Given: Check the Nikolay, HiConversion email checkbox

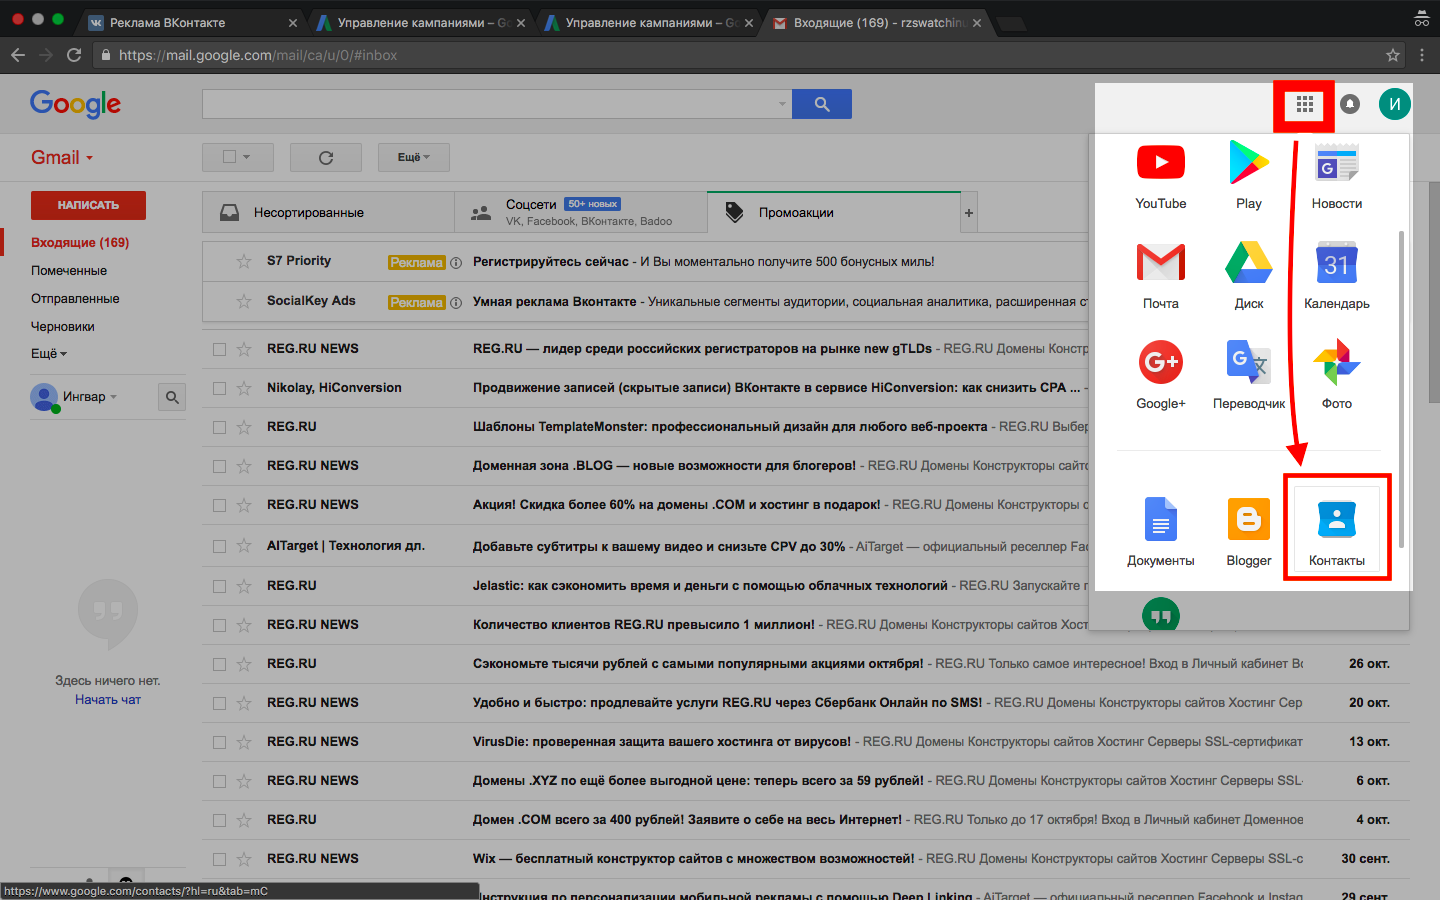Looking at the screenshot, I should pyautogui.click(x=219, y=388).
